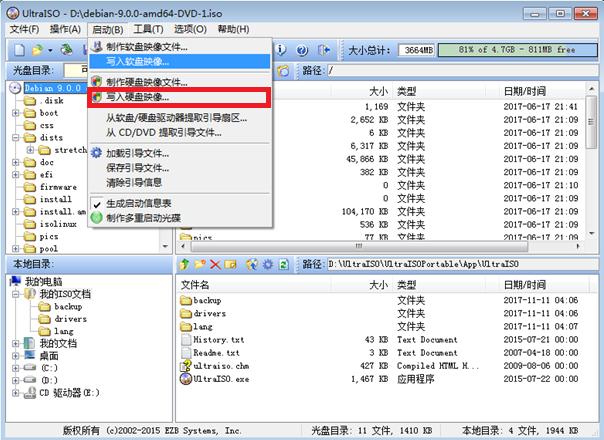Click the 我的电脑 computer icon
Viewport: 604px width, 440px height.
coord(15,281)
